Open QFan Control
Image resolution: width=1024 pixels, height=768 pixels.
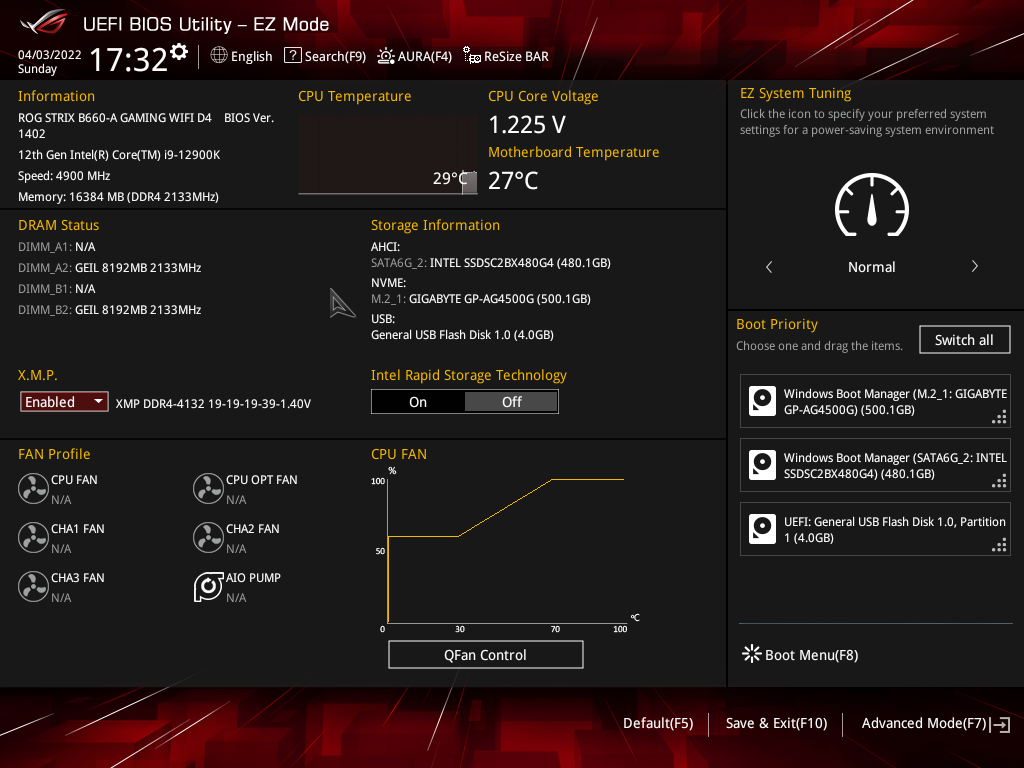coord(485,654)
